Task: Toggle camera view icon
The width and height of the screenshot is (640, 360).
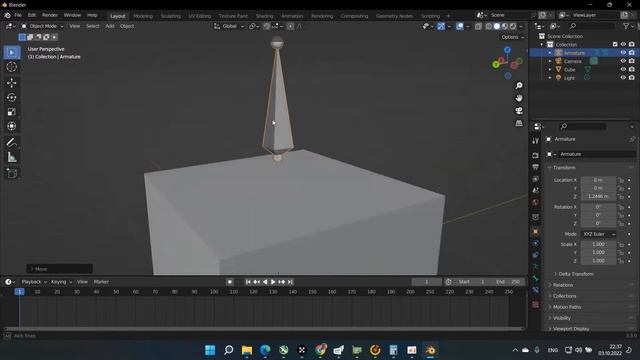Action: click(519, 111)
